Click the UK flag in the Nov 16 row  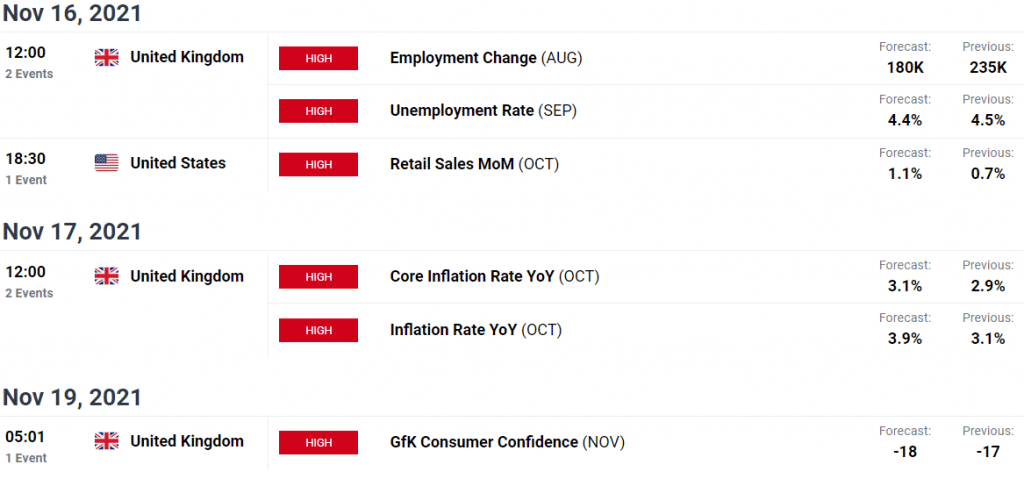tap(106, 58)
